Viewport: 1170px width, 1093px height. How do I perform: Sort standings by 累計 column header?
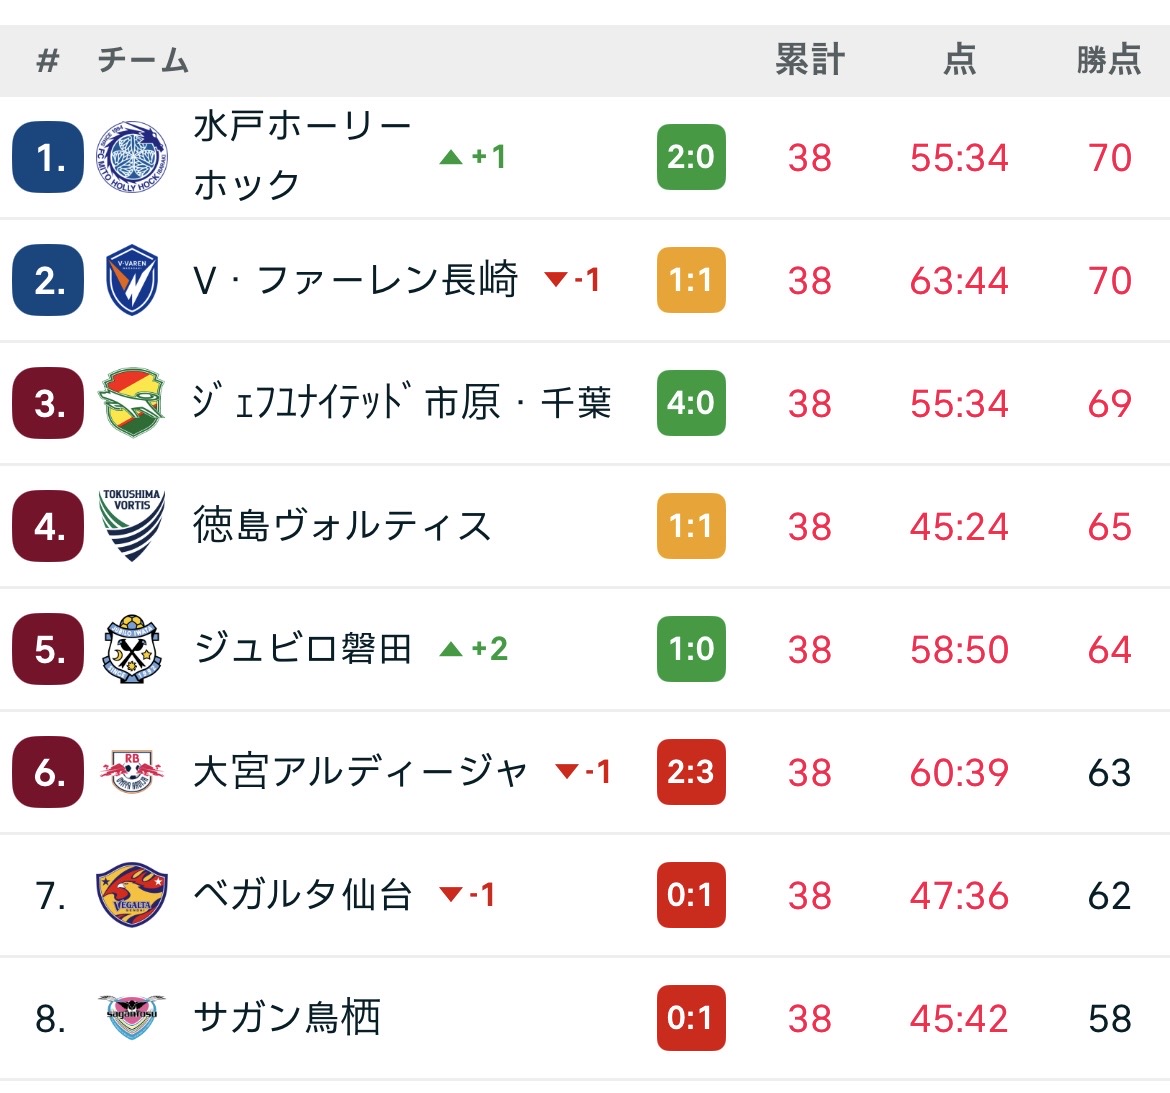[810, 60]
